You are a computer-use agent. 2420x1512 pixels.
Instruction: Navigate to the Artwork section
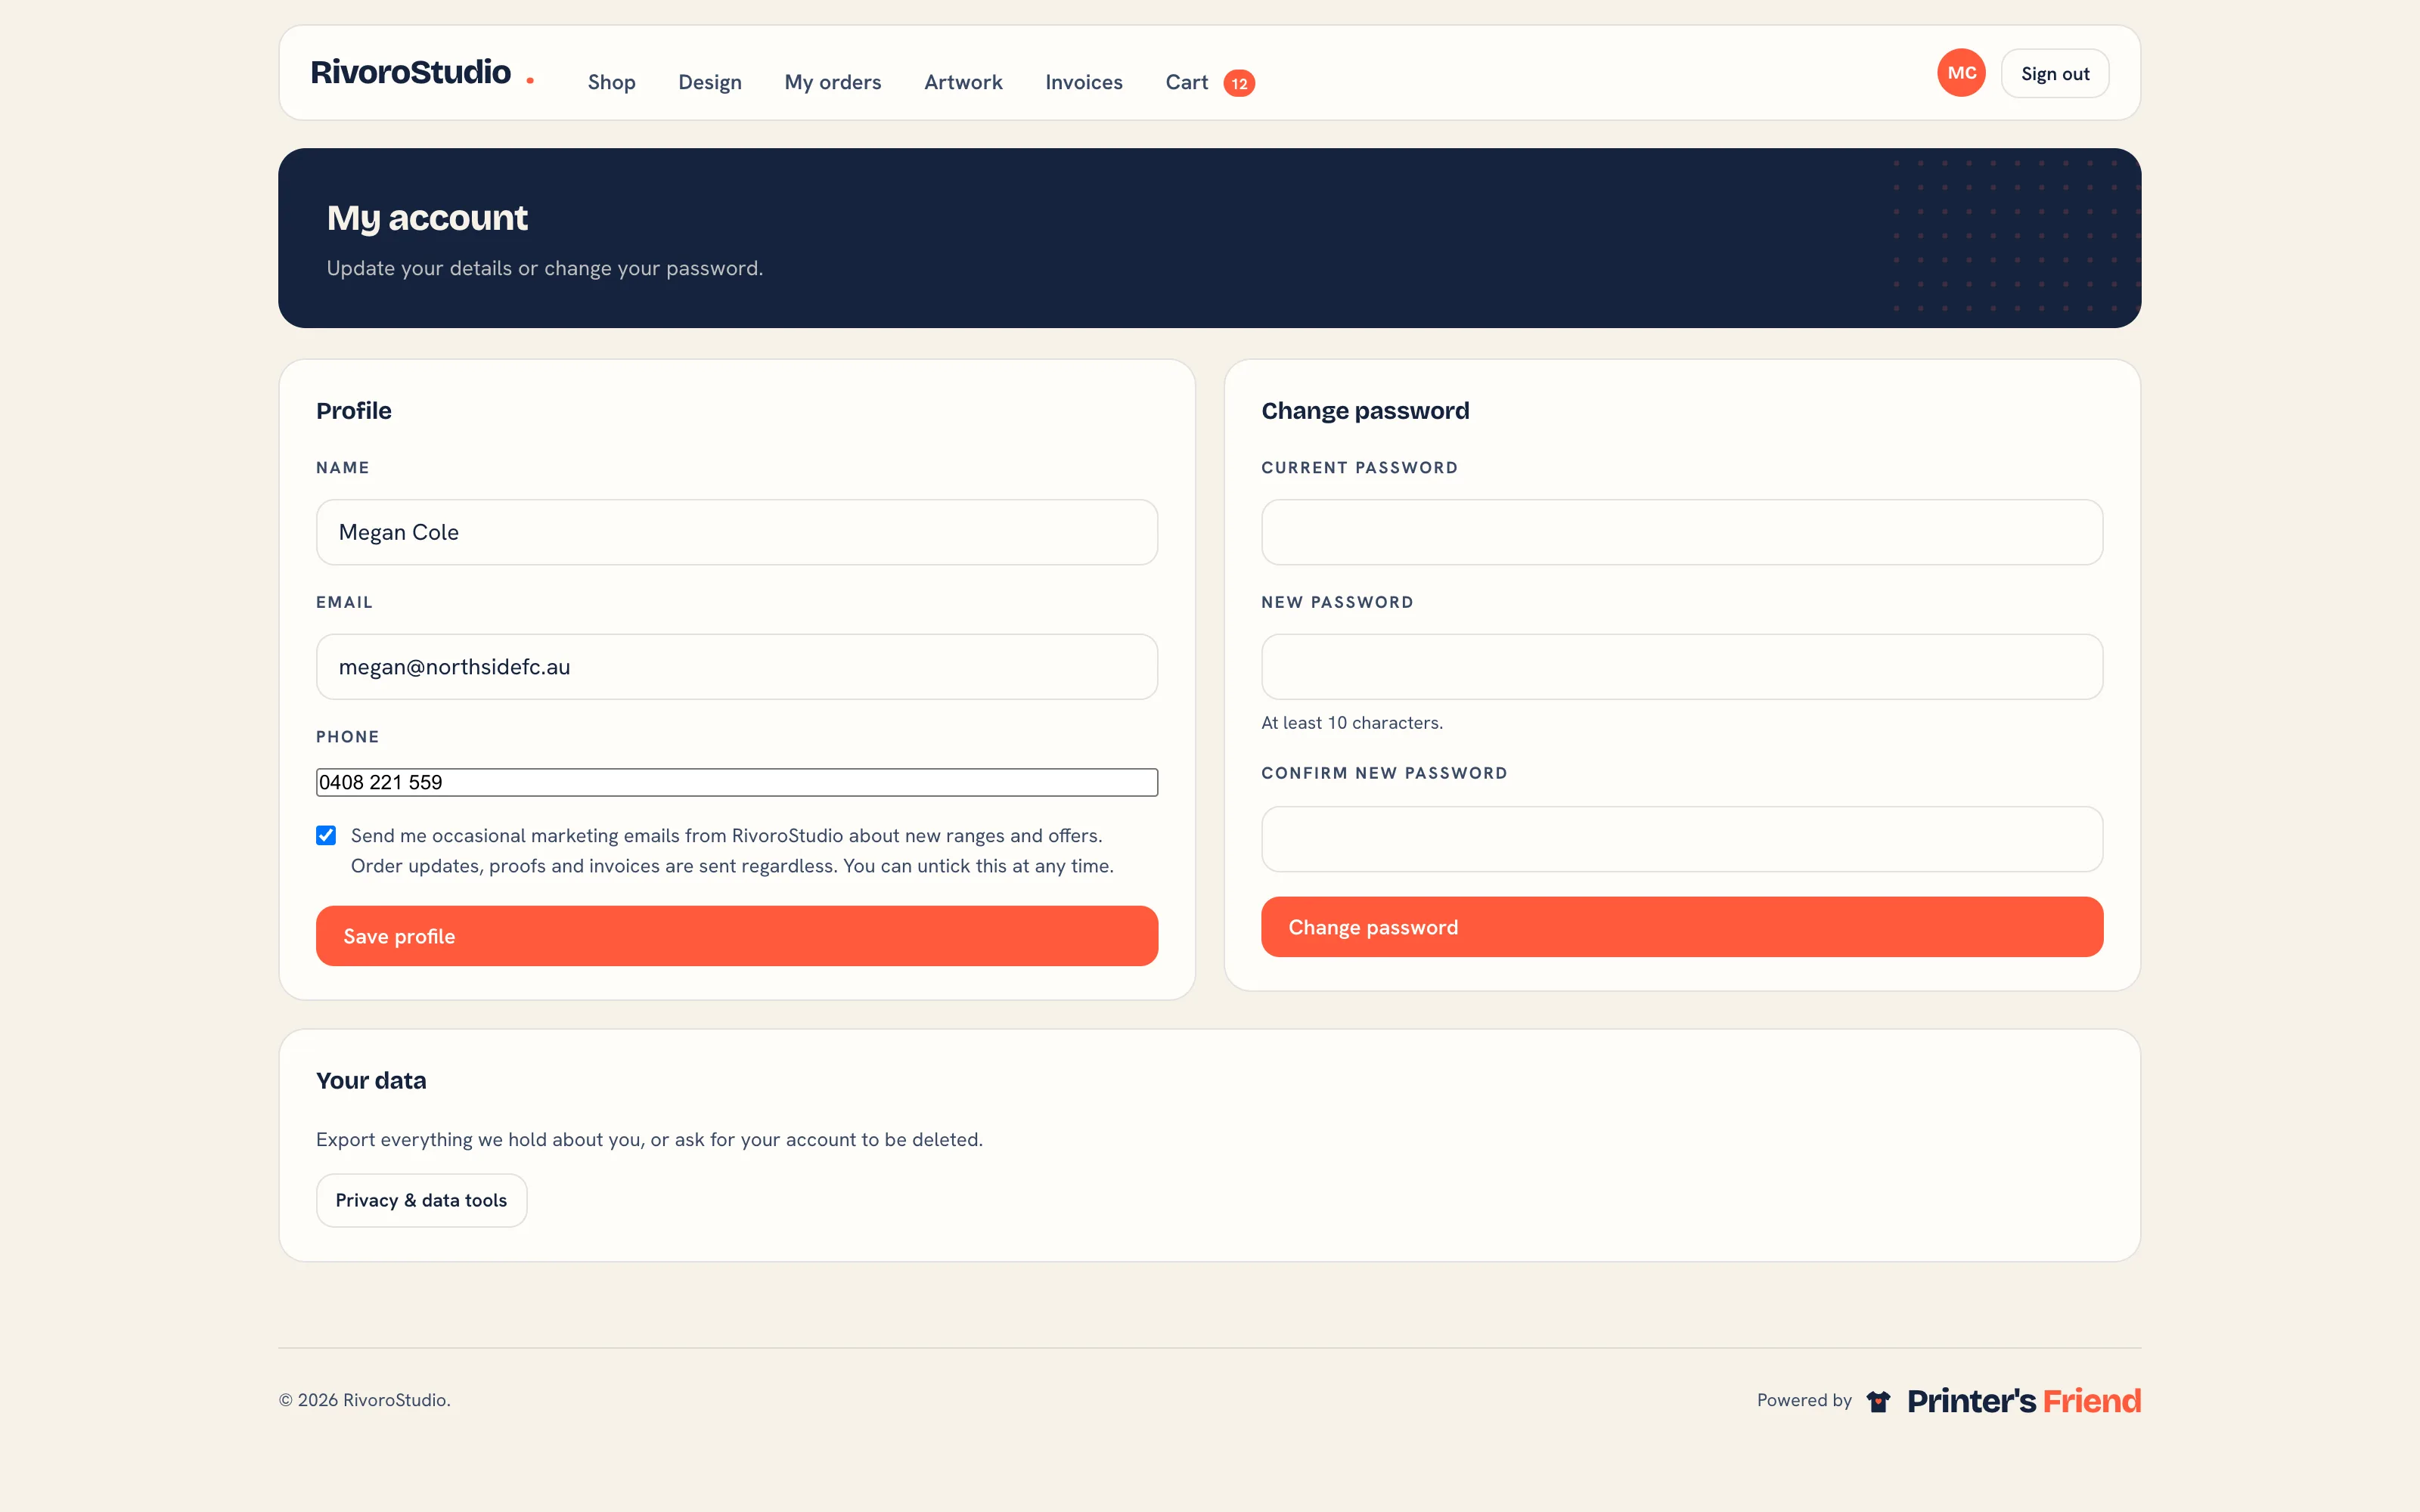963,82
